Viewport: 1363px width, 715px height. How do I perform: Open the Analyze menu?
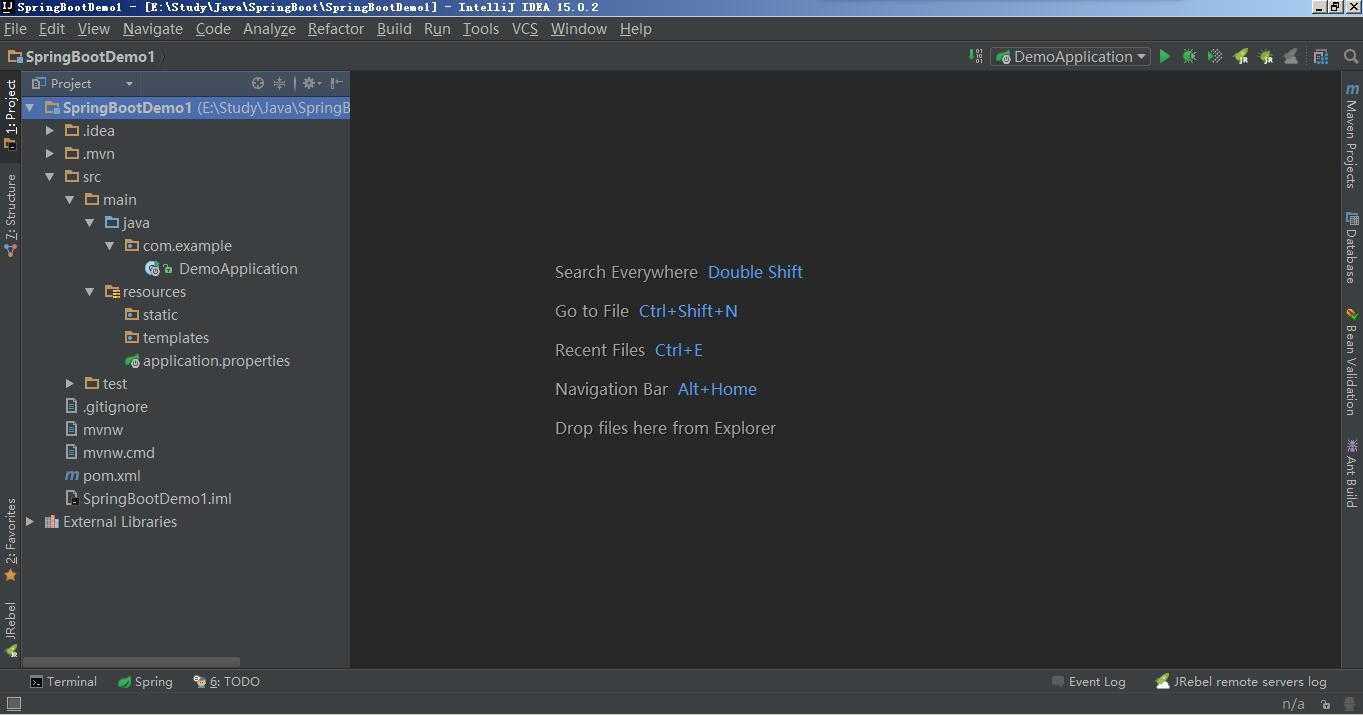(269, 29)
